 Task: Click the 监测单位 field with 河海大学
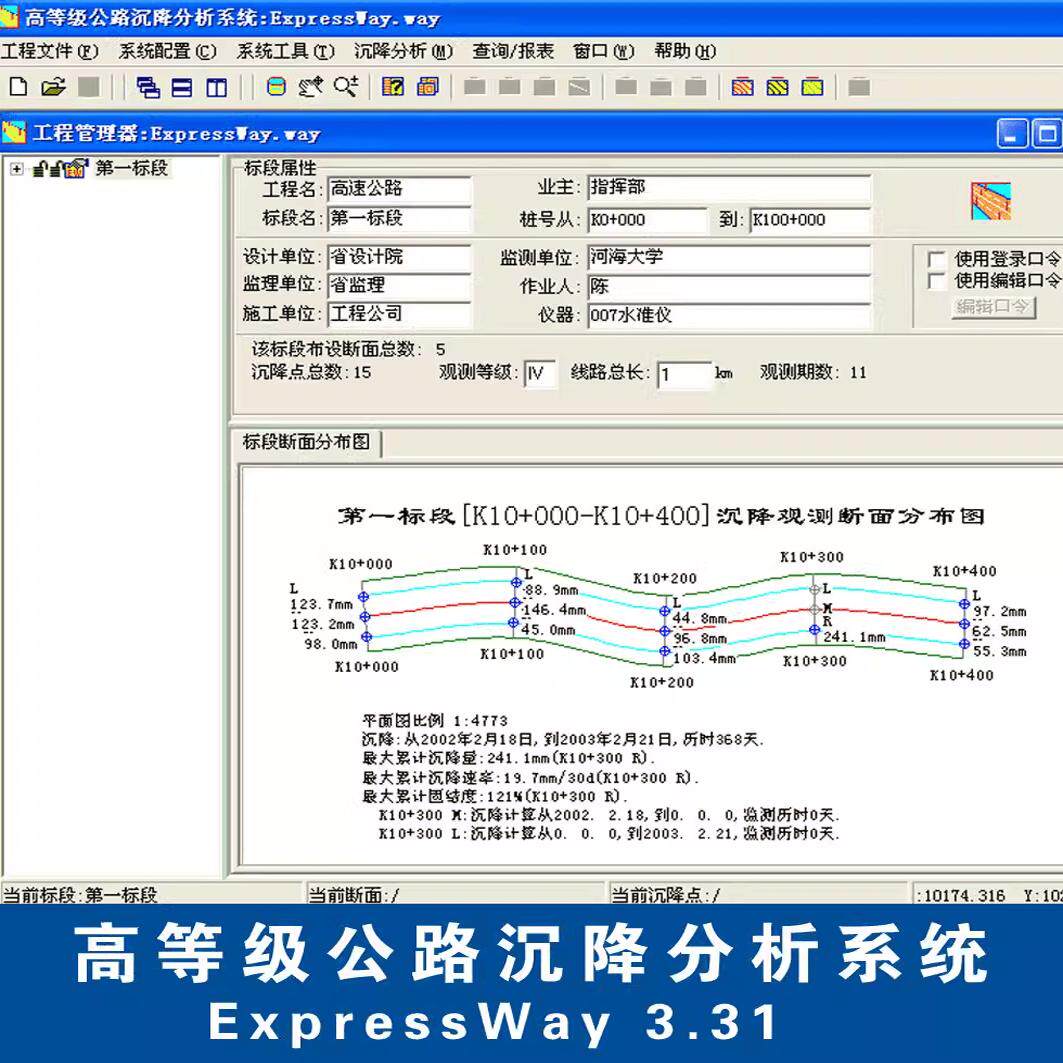(729, 258)
